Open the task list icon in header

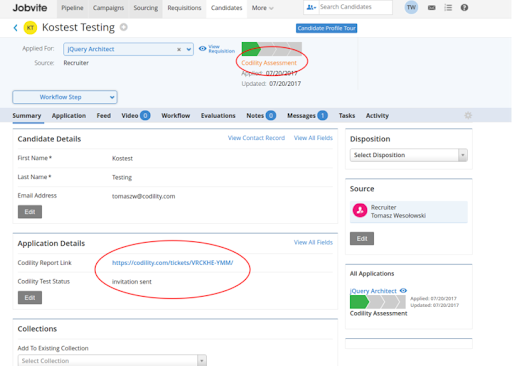point(448,8)
